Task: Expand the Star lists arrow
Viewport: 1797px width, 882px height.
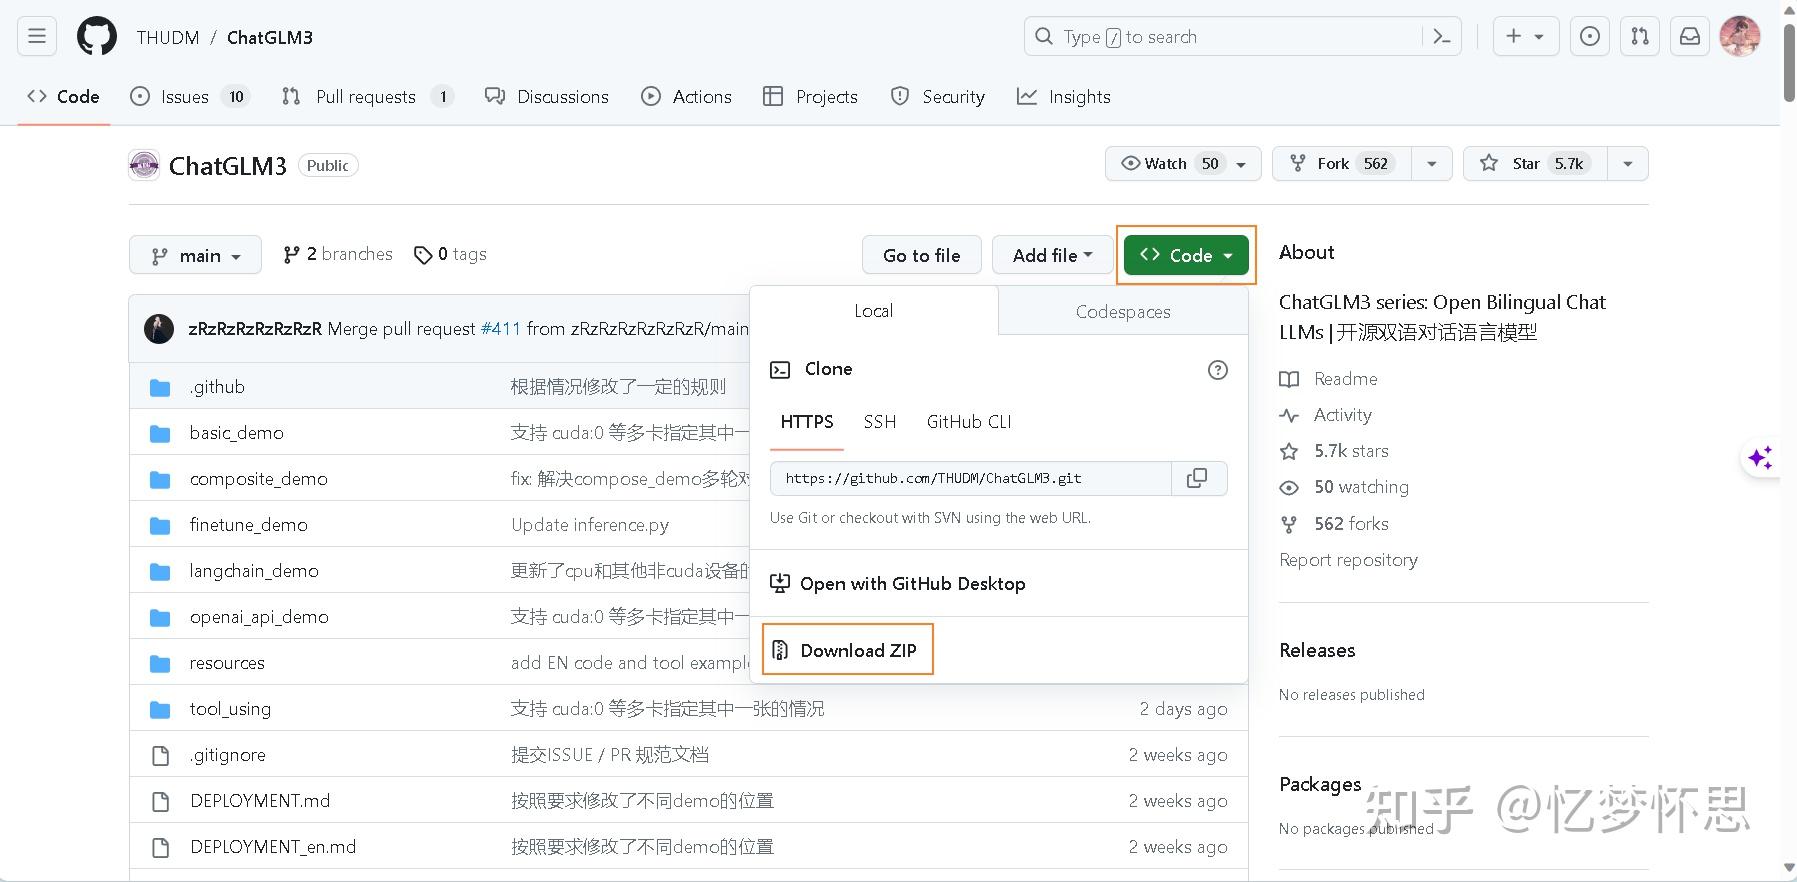Action: tap(1628, 164)
